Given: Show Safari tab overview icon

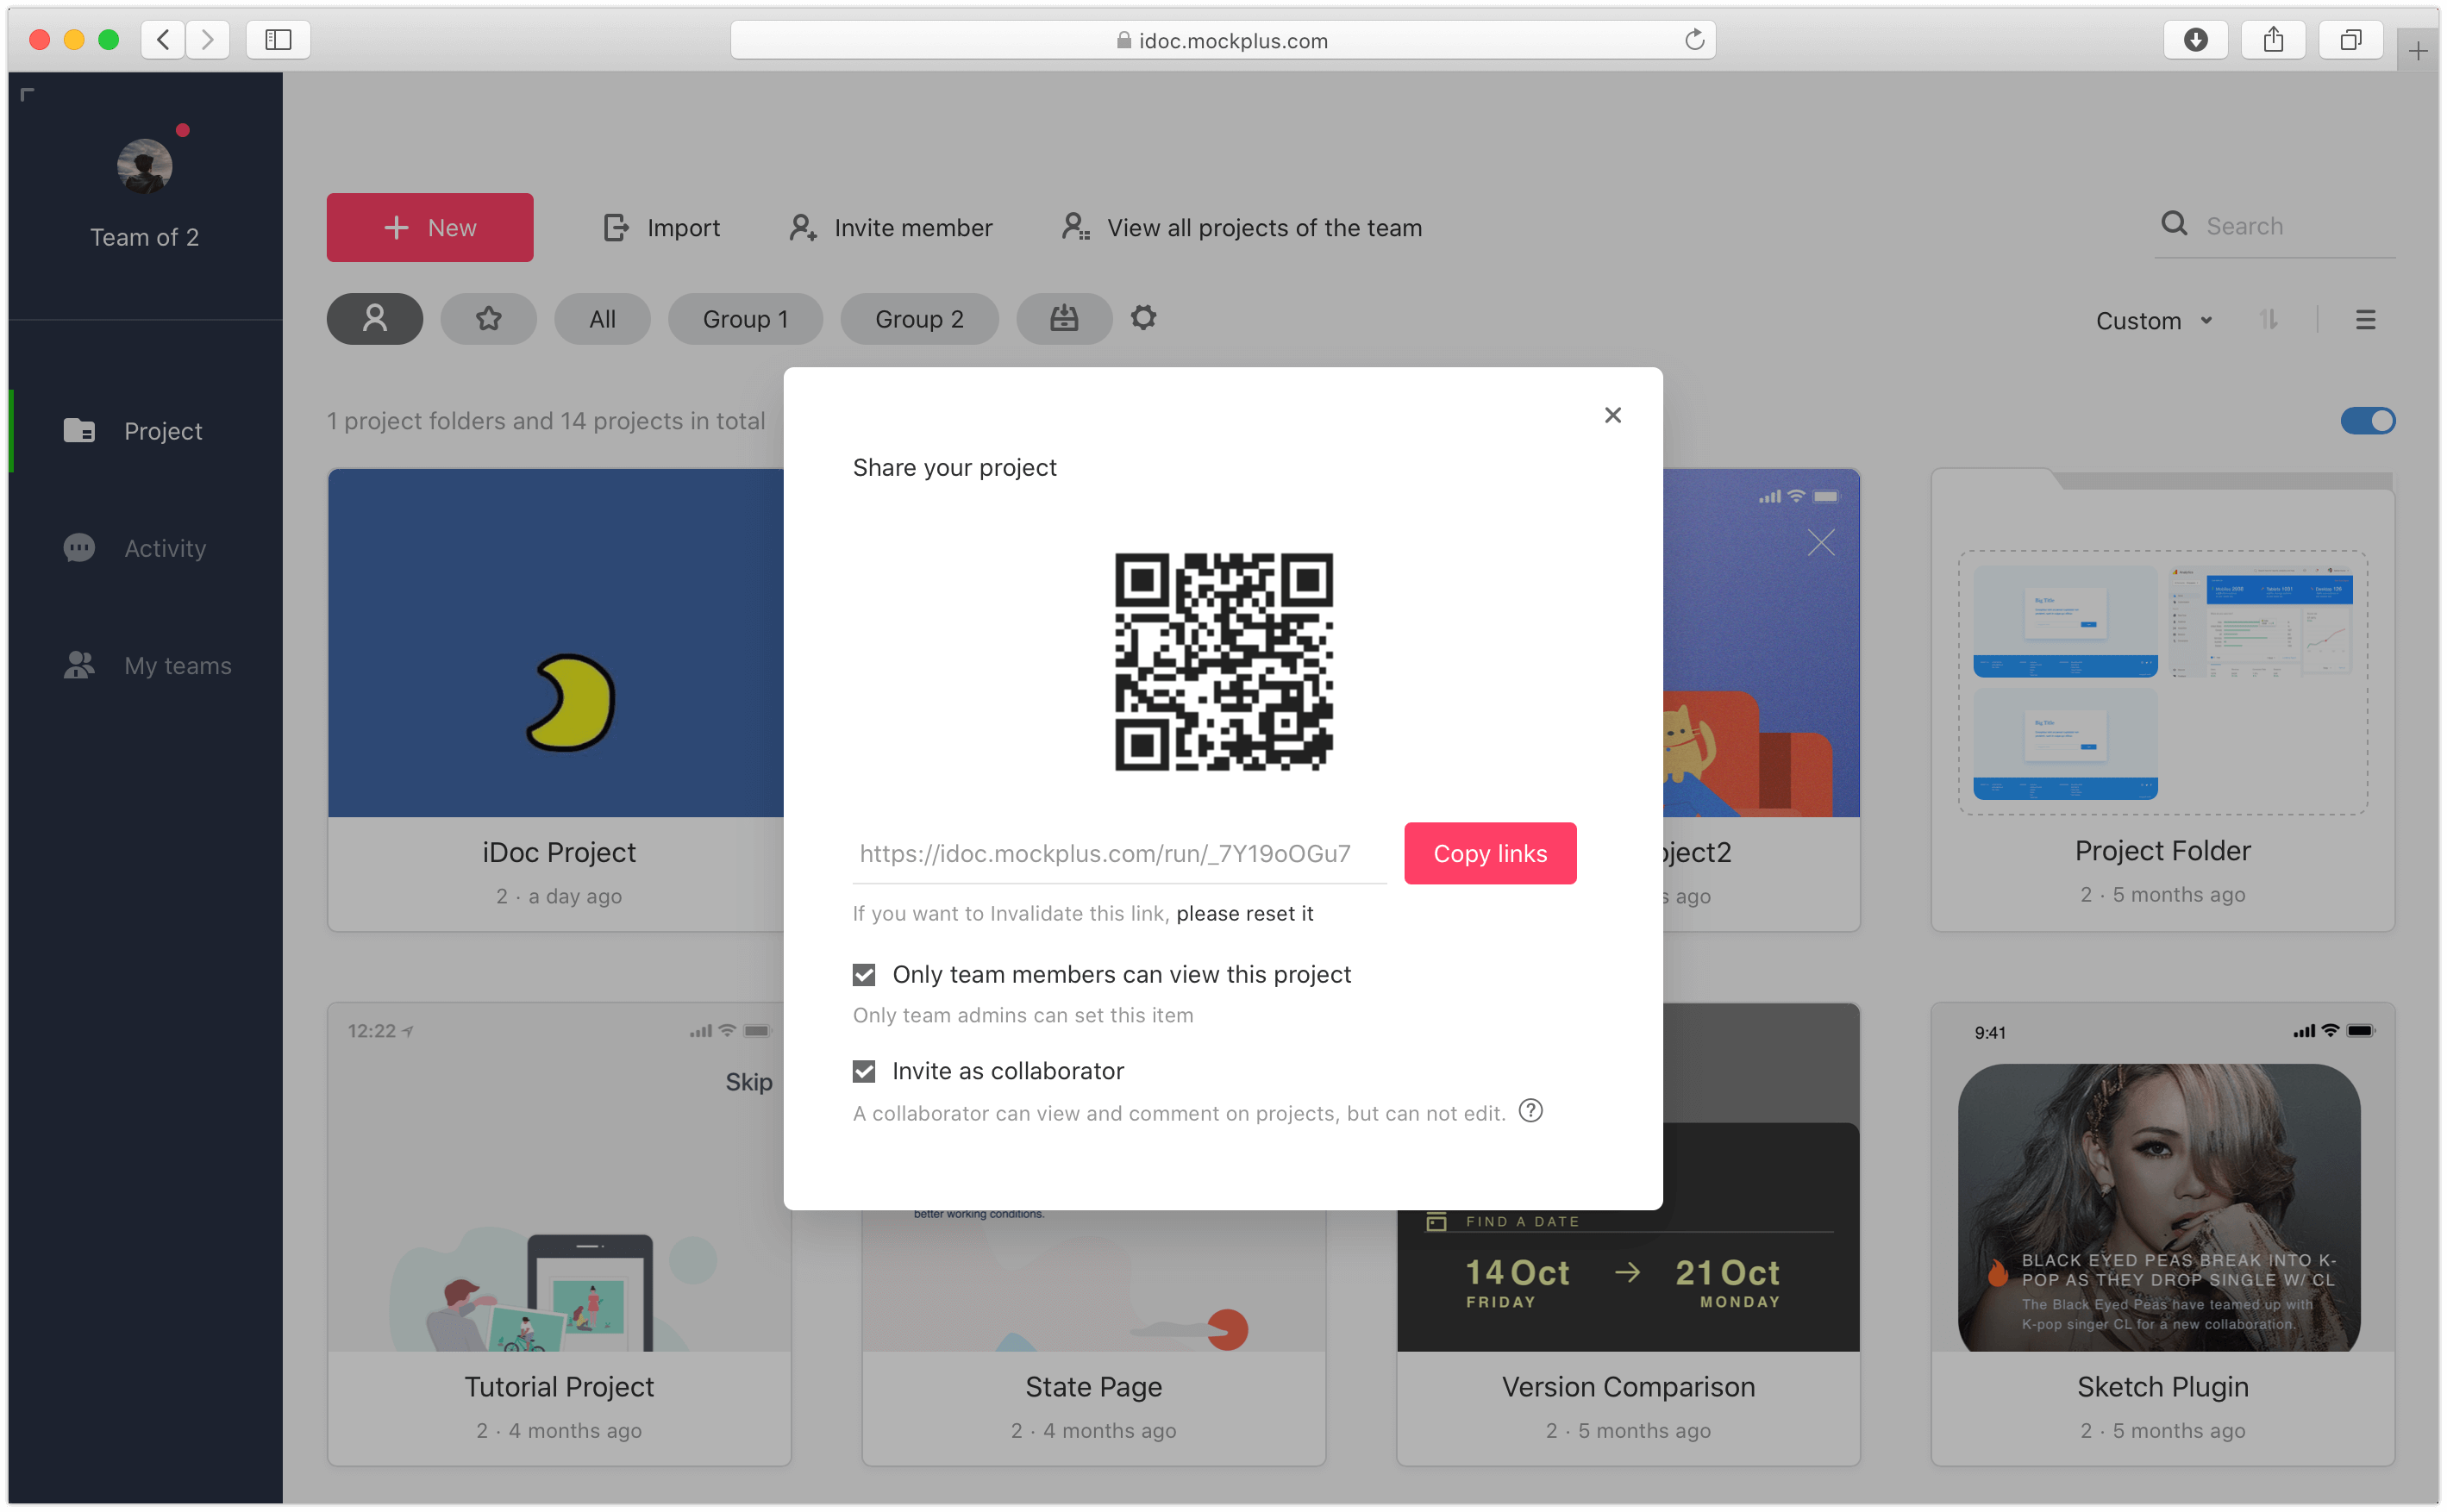Looking at the screenshot, I should click(2350, 39).
